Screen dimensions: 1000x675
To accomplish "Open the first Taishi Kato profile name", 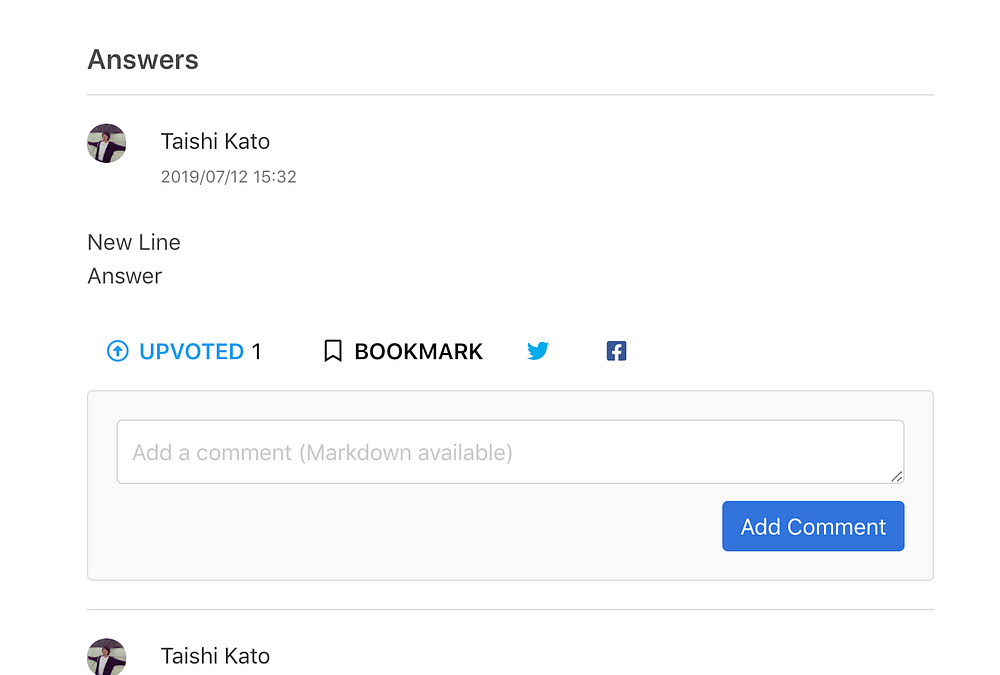I will click(x=215, y=141).
